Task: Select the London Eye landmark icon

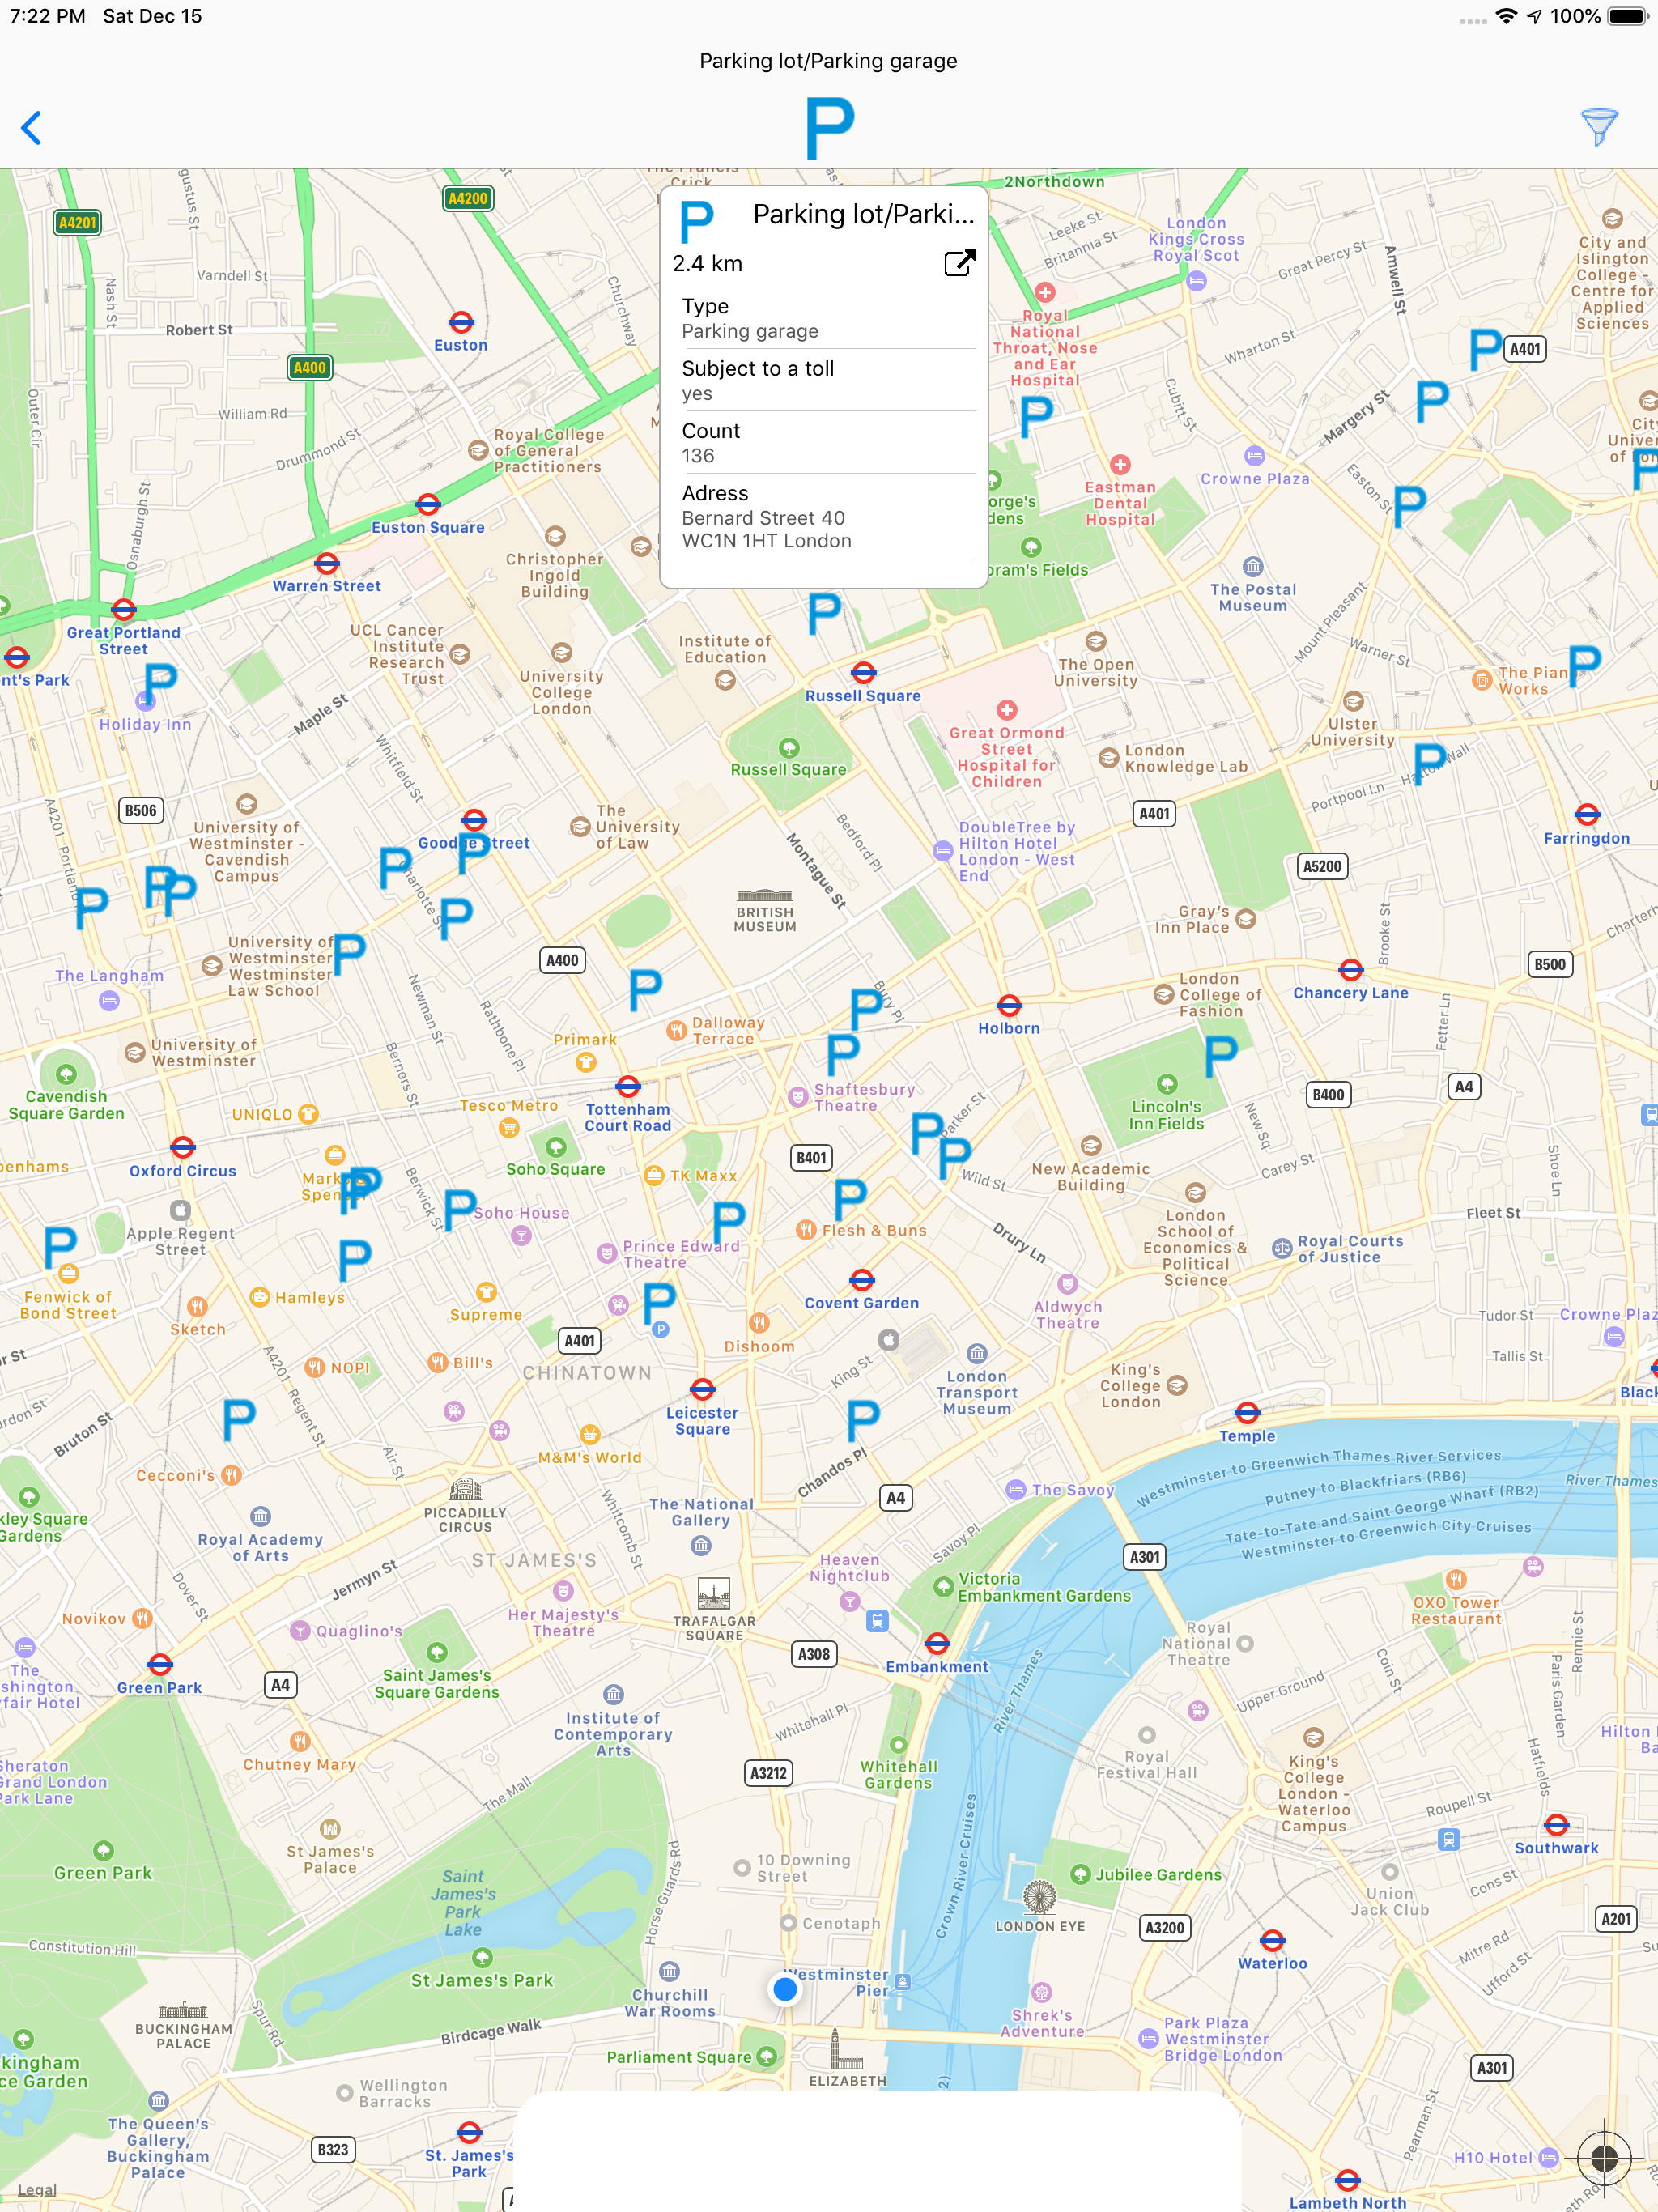Action: pos(1039,1896)
